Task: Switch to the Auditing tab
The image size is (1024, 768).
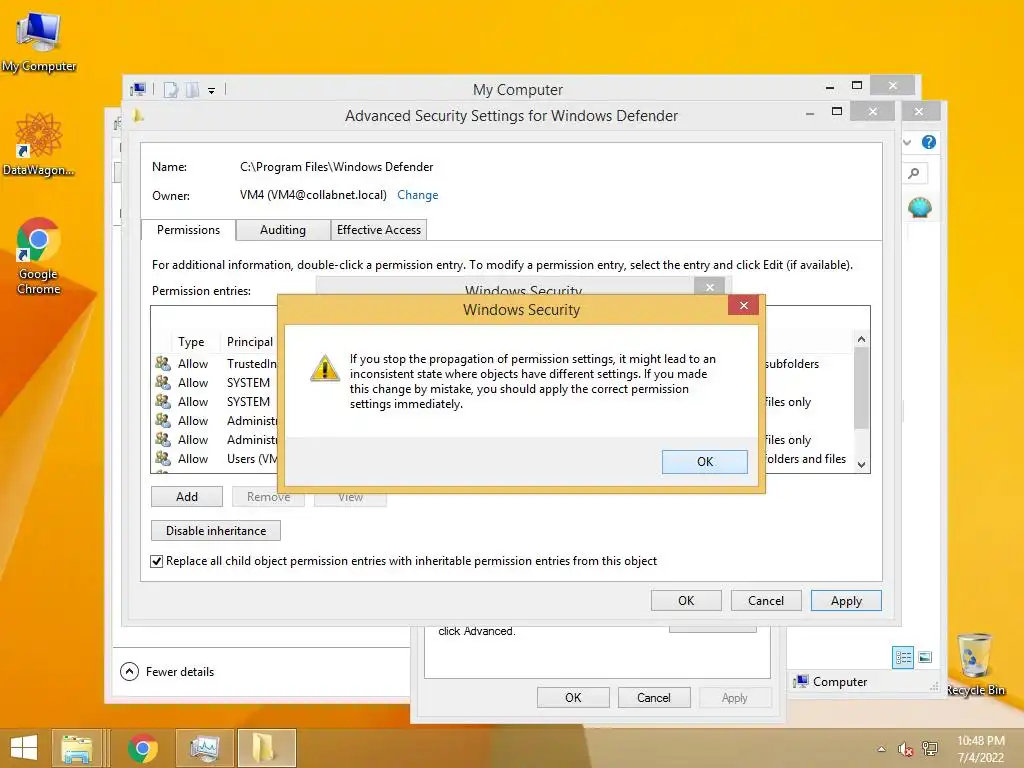Action: [283, 230]
